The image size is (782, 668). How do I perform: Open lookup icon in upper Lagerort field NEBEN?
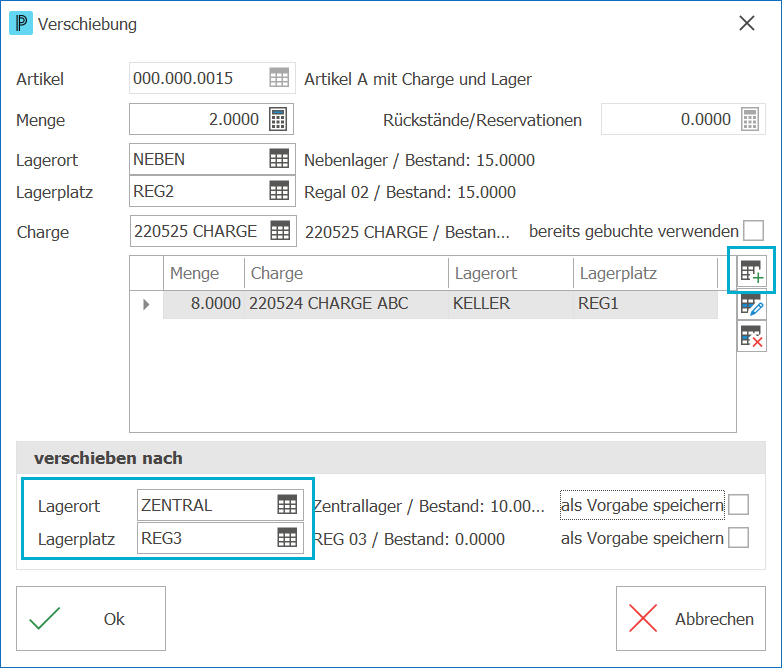click(x=279, y=159)
